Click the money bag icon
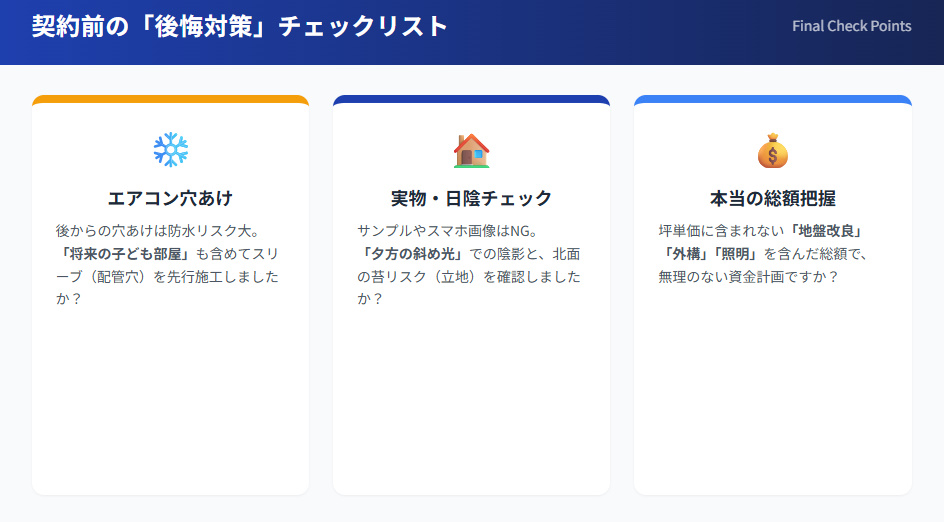Screen dimensions: 944x522 point(772,150)
